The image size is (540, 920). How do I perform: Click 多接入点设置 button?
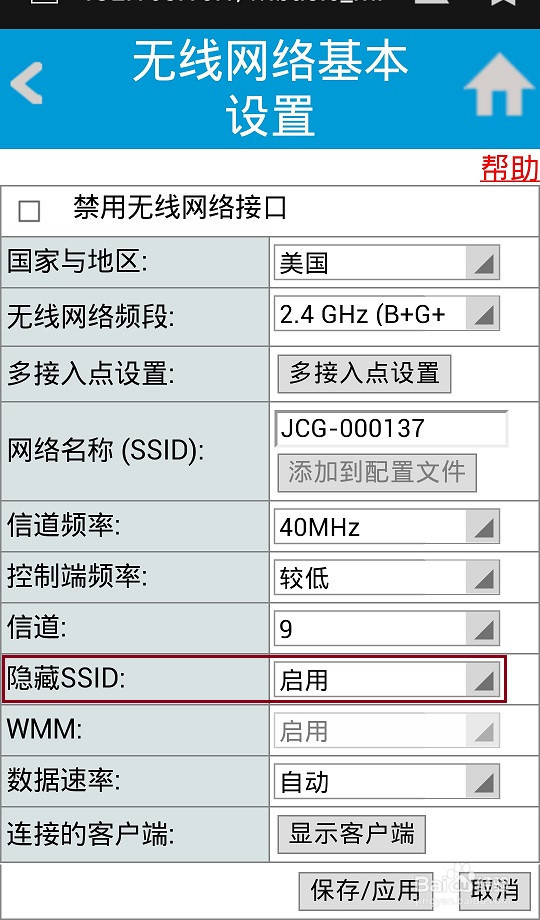point(364,373)
